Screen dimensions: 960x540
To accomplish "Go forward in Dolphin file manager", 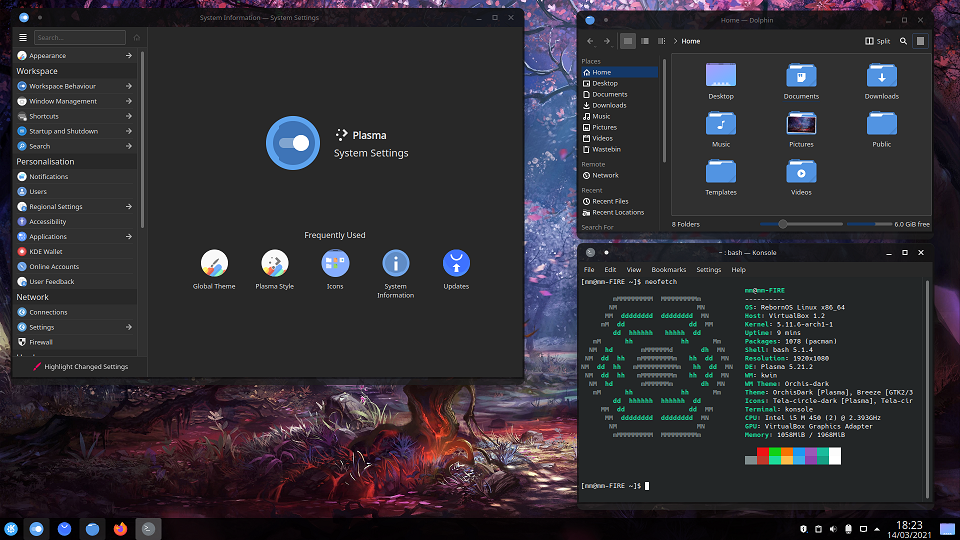I will 607,41.
